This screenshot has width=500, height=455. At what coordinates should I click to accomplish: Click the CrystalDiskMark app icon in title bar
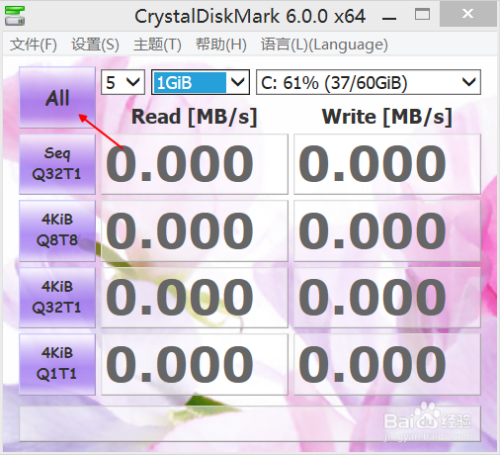pos(15,16)
